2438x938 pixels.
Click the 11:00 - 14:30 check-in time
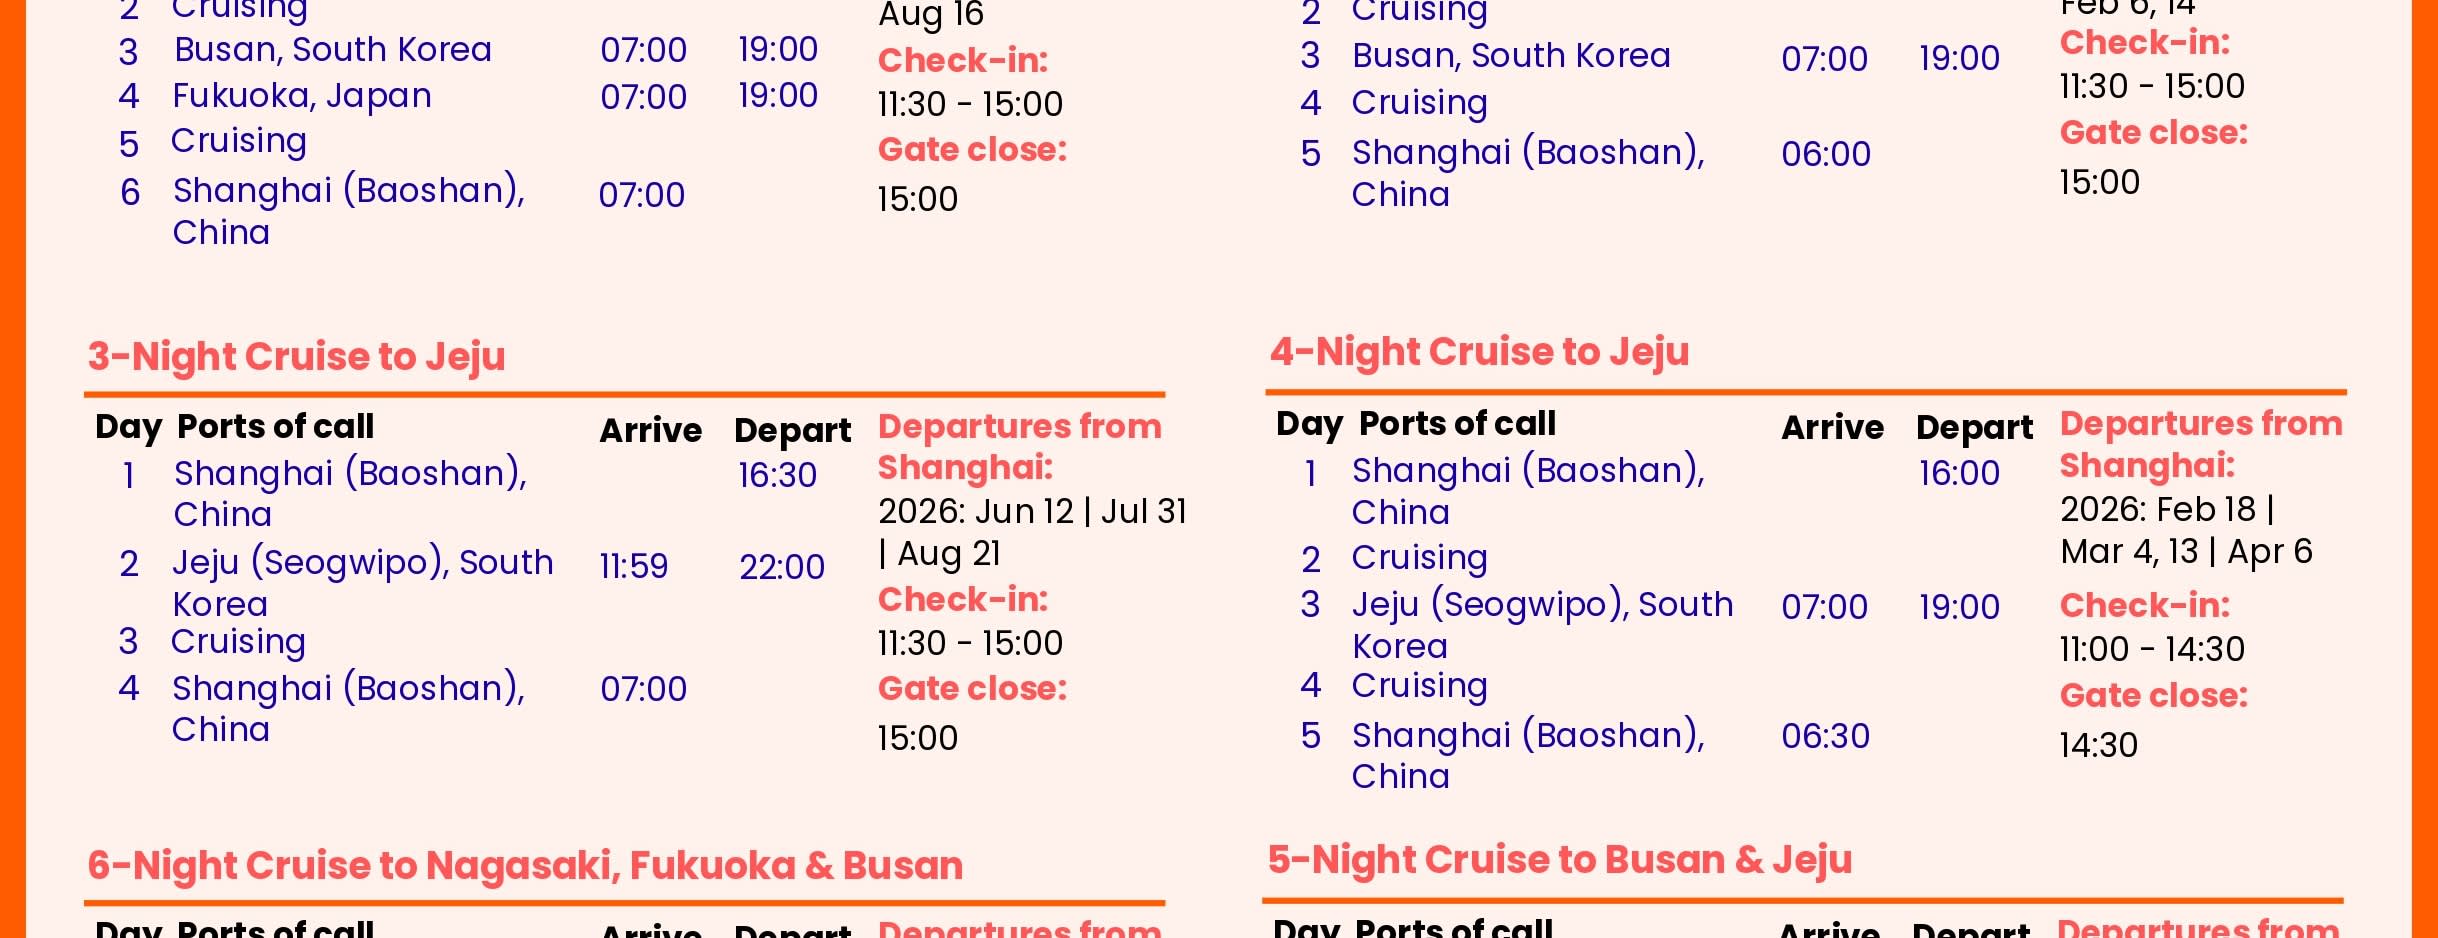tap(2152, 649)
